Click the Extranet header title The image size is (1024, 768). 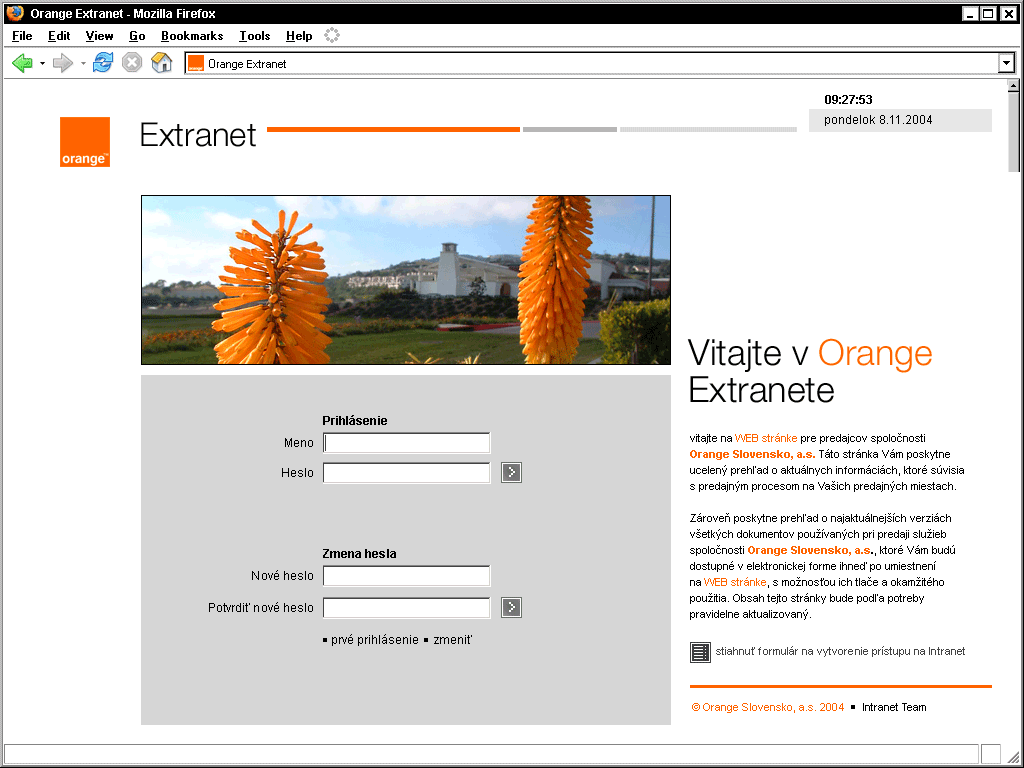pos(198,135)
